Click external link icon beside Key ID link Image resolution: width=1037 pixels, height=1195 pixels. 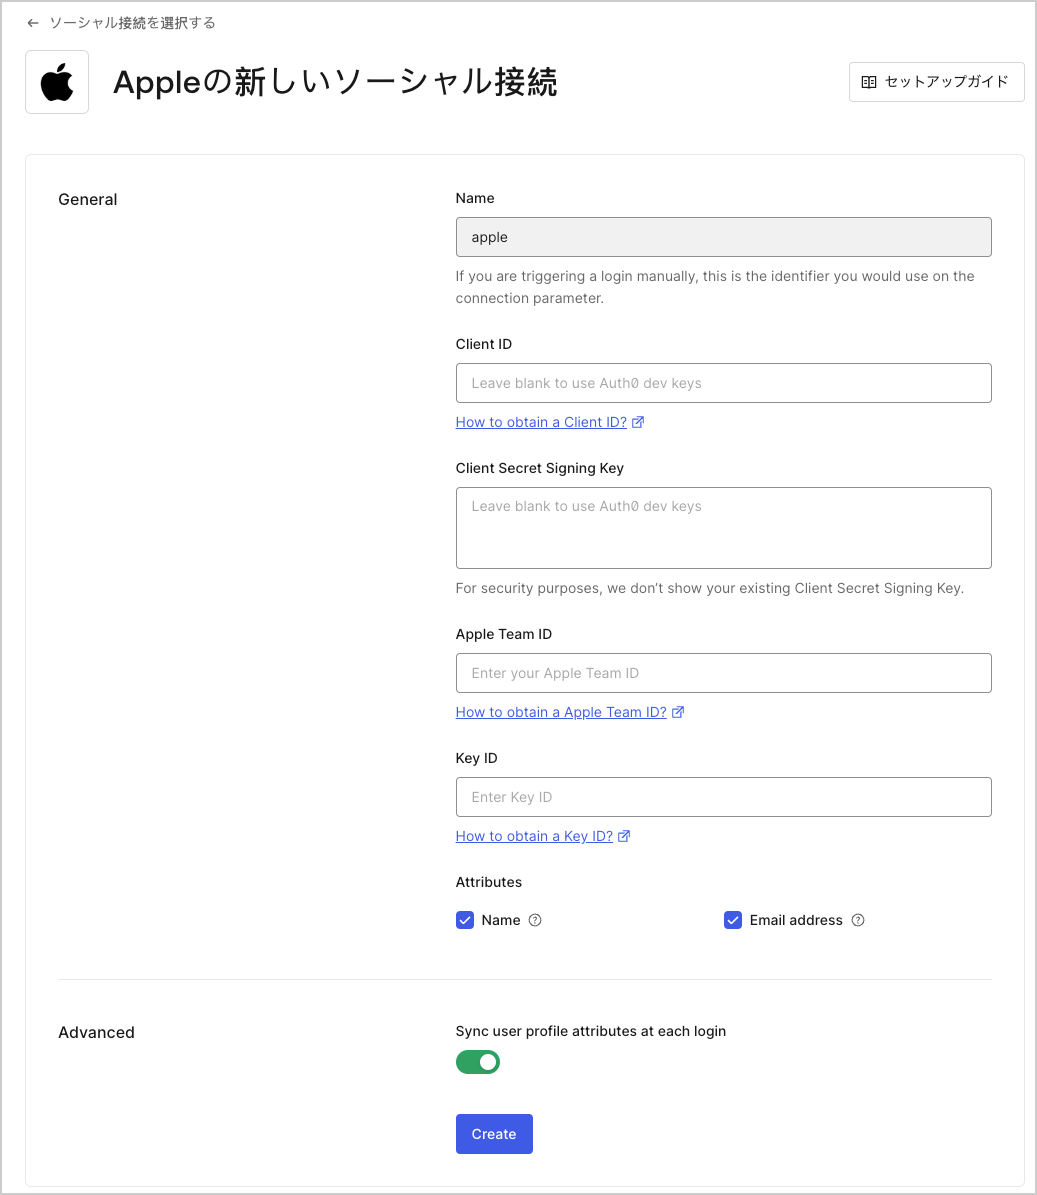point(624,835)
